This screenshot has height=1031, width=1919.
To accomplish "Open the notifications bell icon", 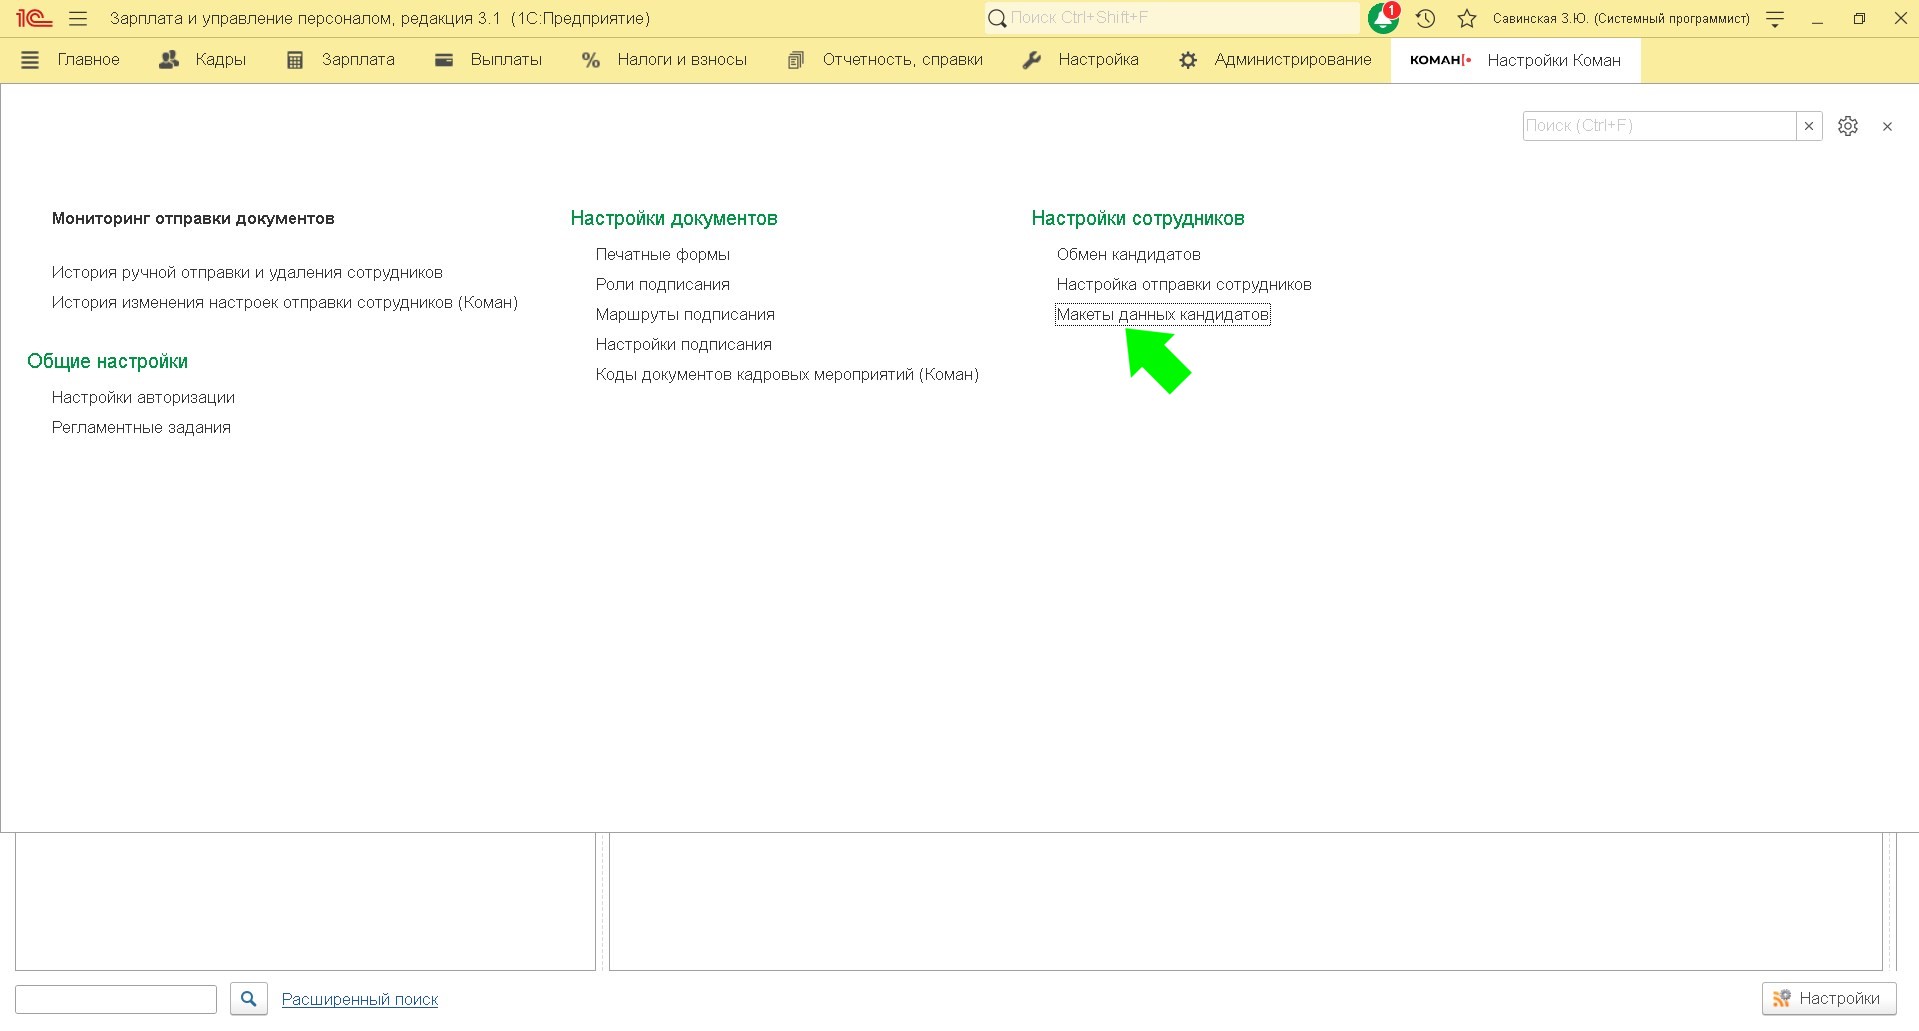I will 1383,18.
